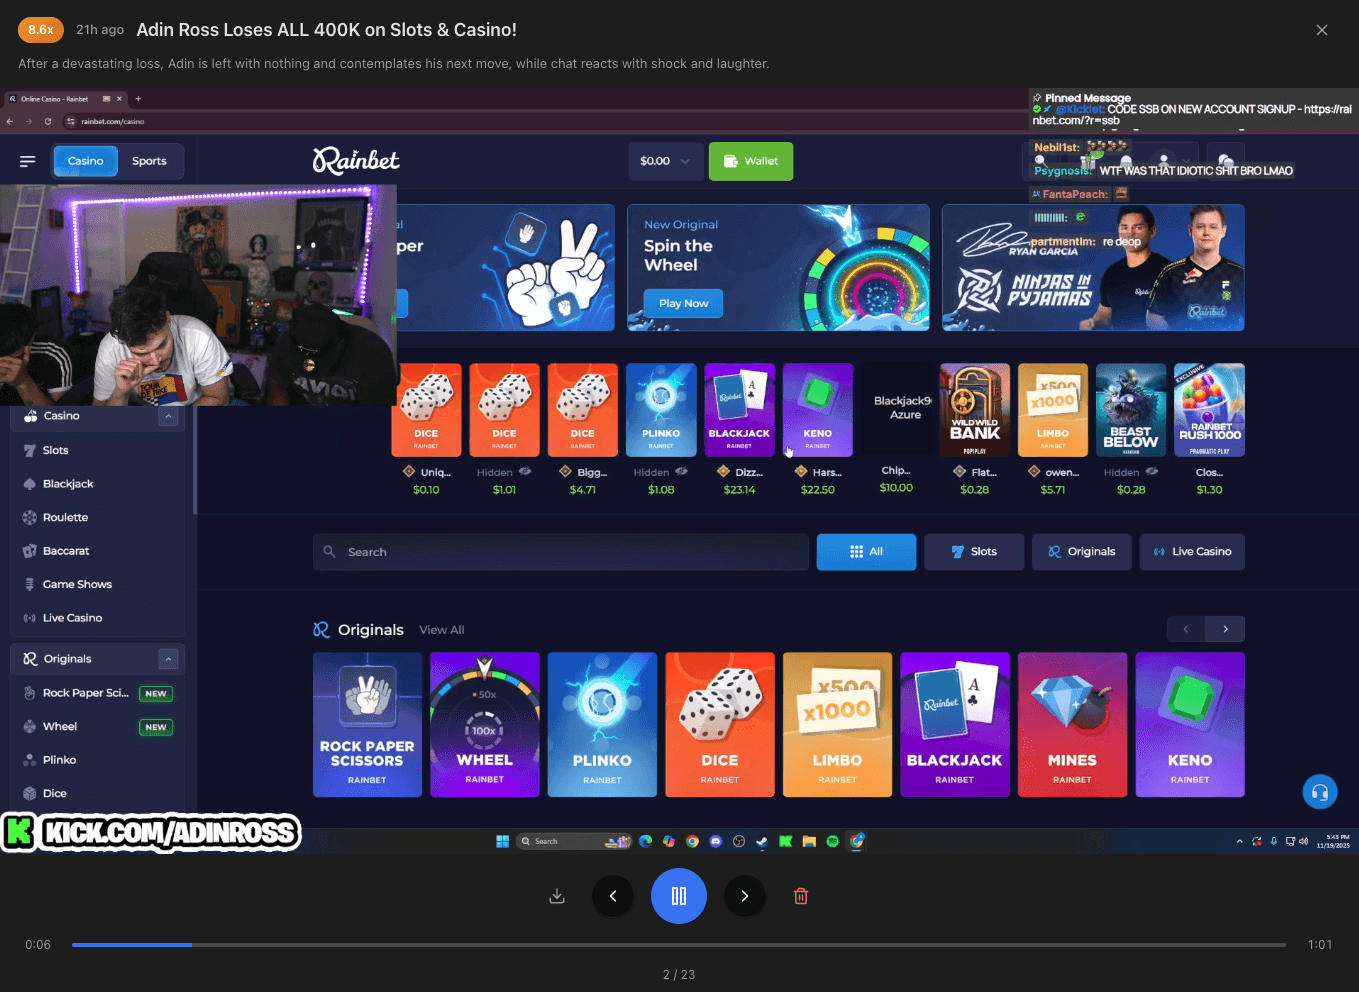This screenshot has width=1359, height=992.
Task: Click View All next to Originals
Action: click(x=442, y=630)
